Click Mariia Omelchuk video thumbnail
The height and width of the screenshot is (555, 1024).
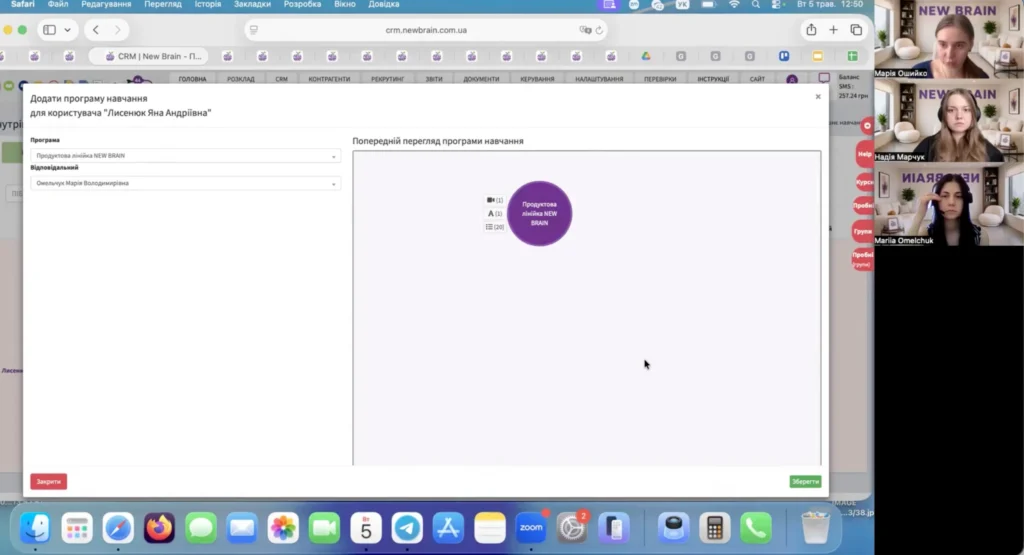949,204
